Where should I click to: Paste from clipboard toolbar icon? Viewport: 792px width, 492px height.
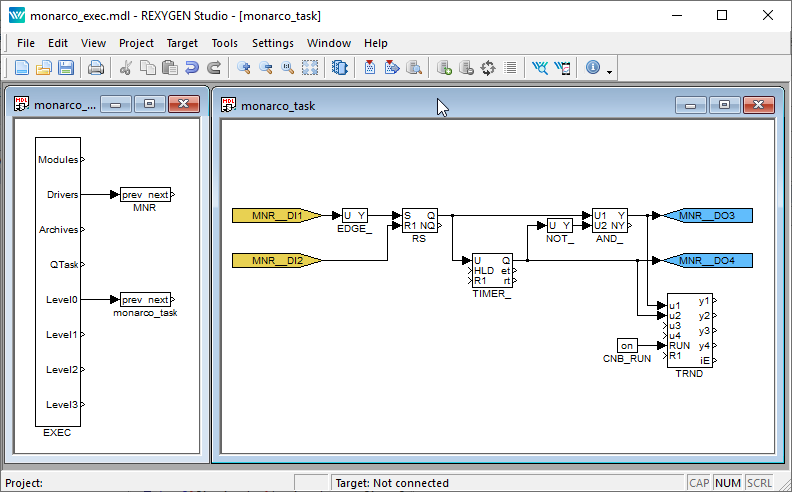[170, 68]
